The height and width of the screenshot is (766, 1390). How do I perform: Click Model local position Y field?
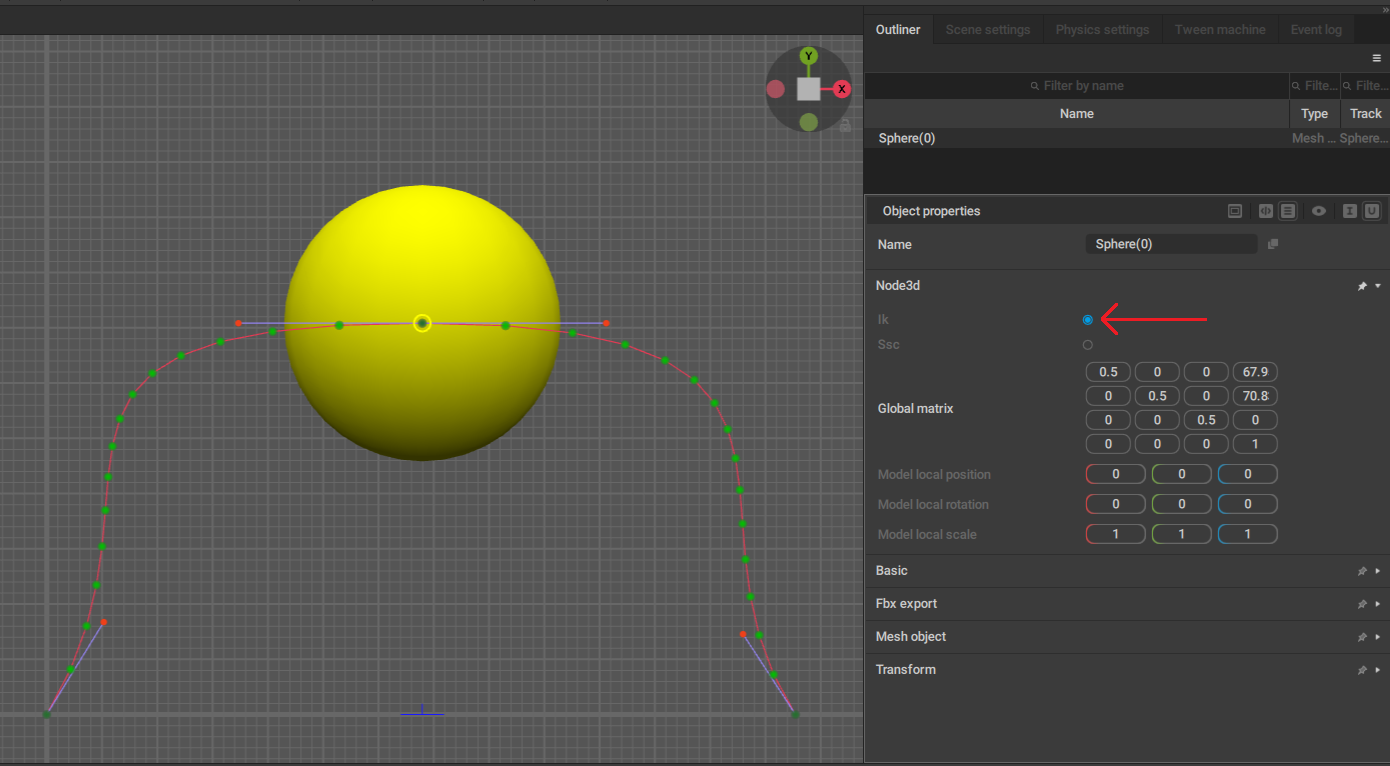pos(1181,474)
